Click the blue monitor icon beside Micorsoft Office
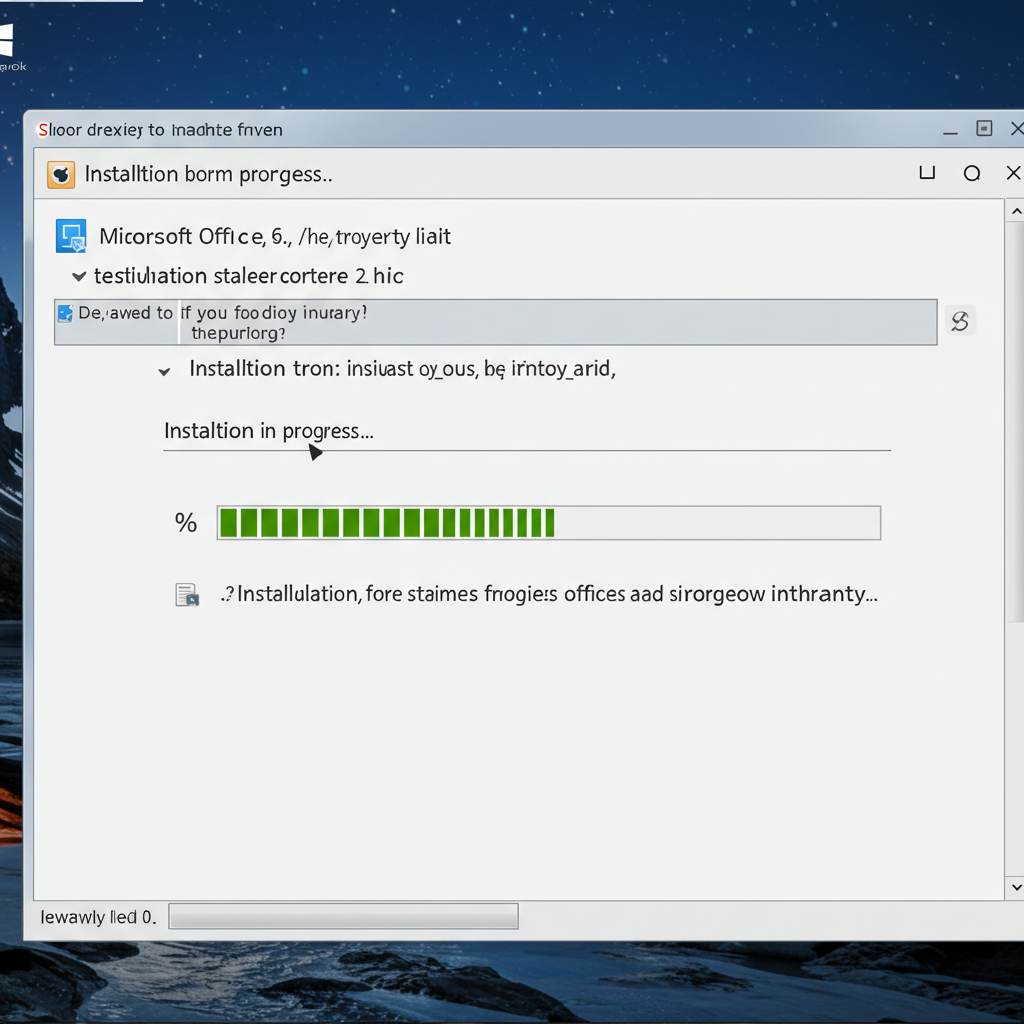 71,236
